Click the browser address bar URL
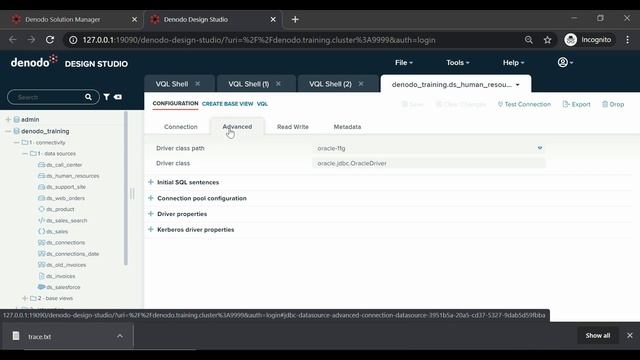640x360 pixels. 259,40
